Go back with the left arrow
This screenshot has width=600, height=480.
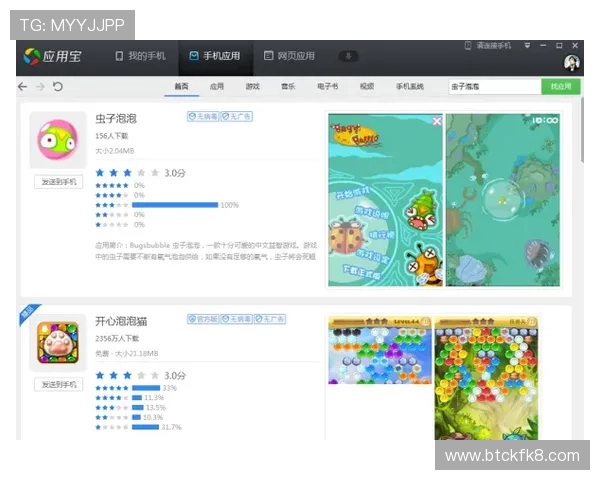(23, 87)
